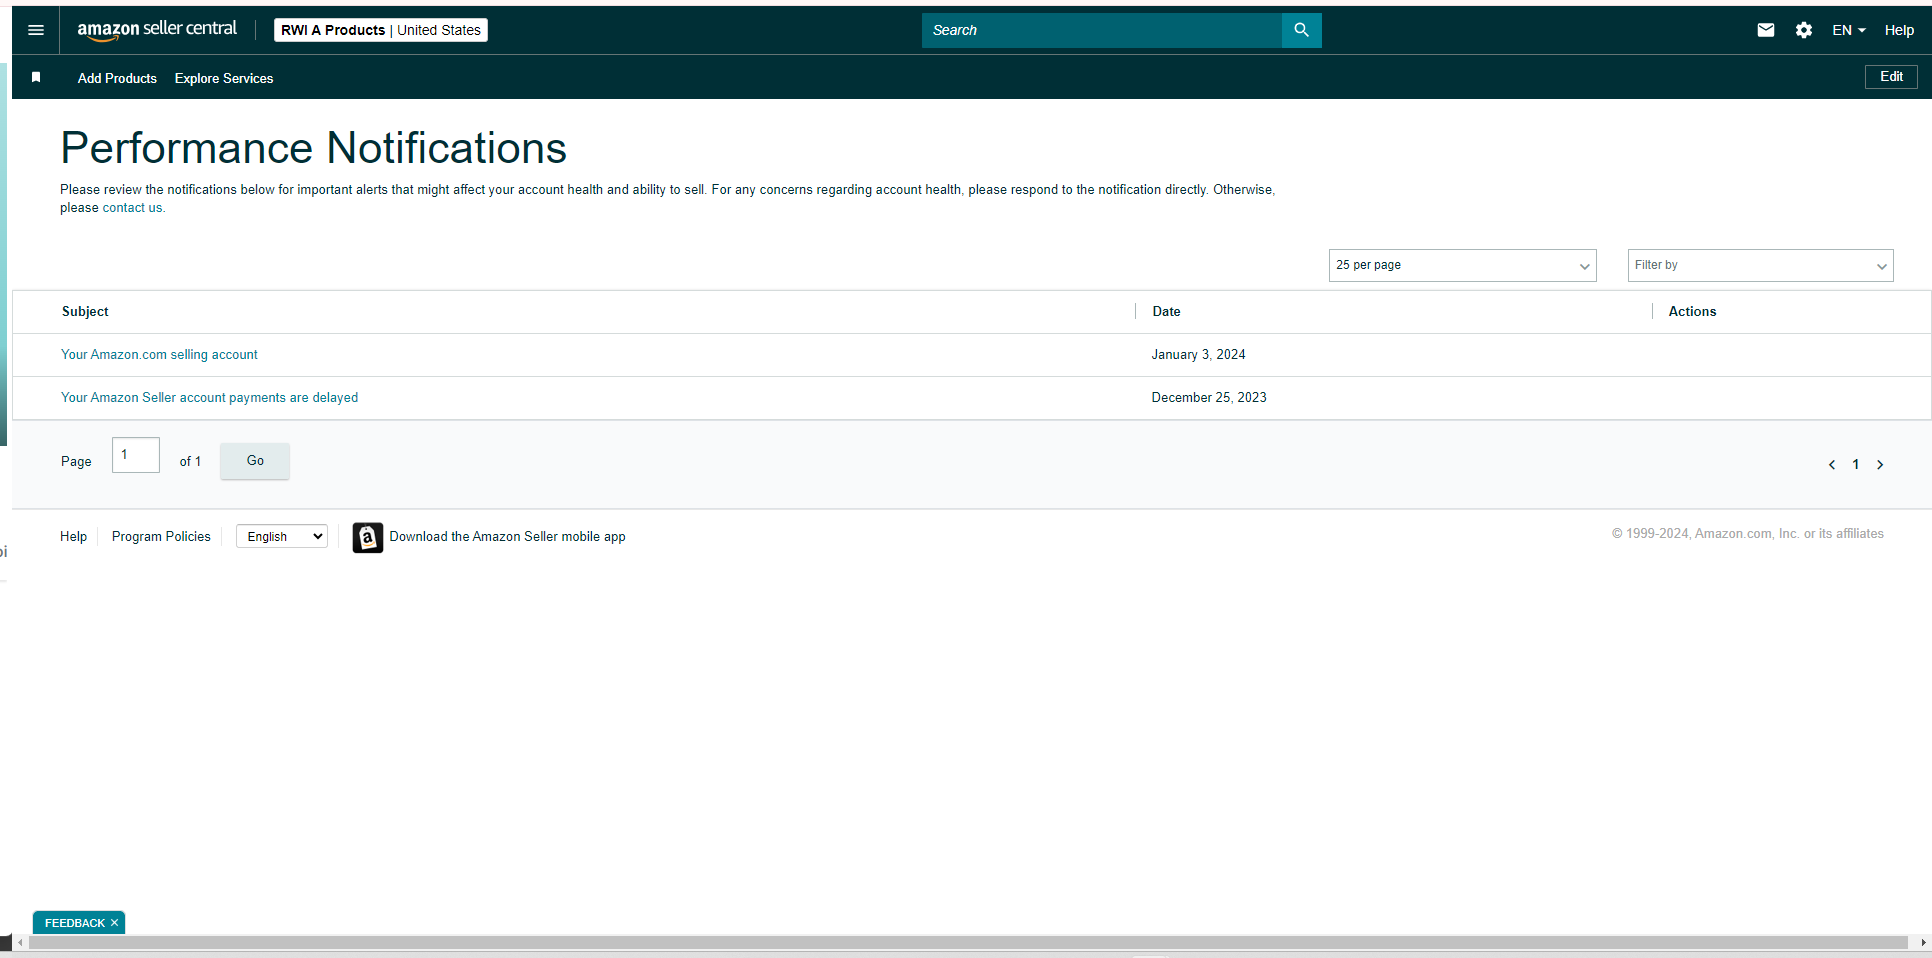Open 'Your Amazon Seller account payments are delayed' notification

(x=209, y=398)
